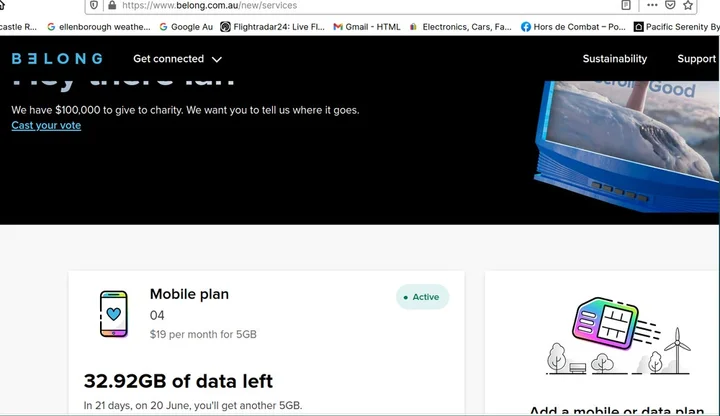Screen dimensions: 720x416
Task: Open the Hors de Combat Facebook bookmark
Action: coord(573,27)
